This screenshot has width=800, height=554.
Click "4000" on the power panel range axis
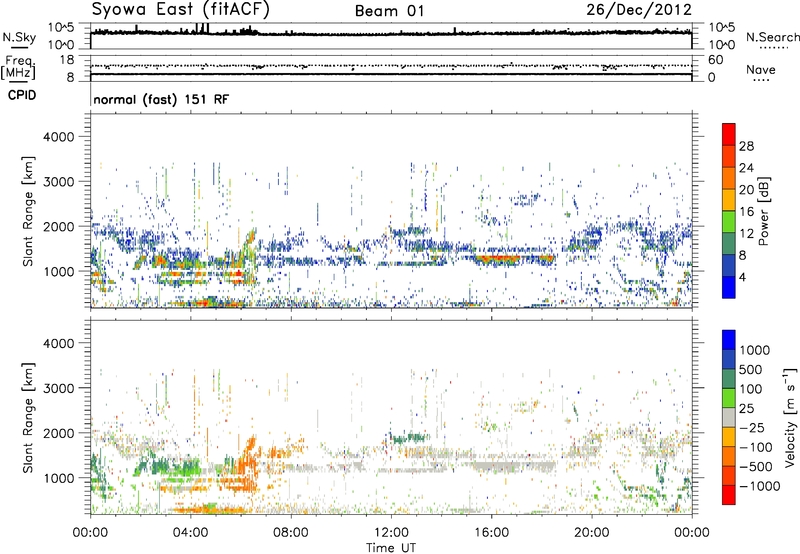59,137
